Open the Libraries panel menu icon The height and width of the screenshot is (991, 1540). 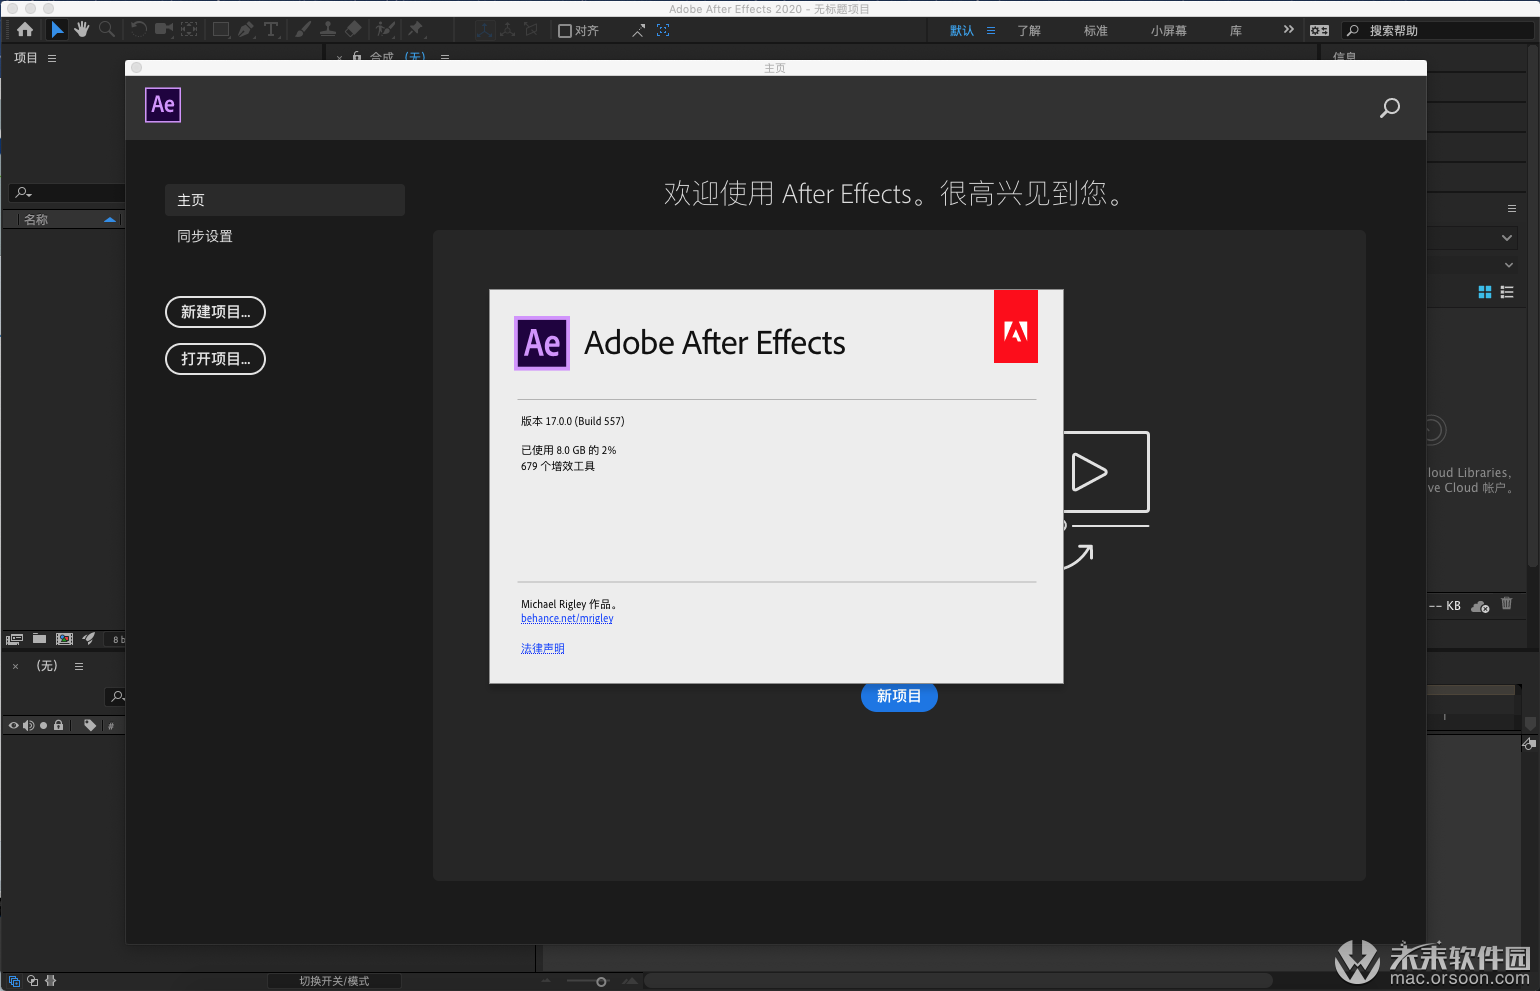coord(1512,208)
